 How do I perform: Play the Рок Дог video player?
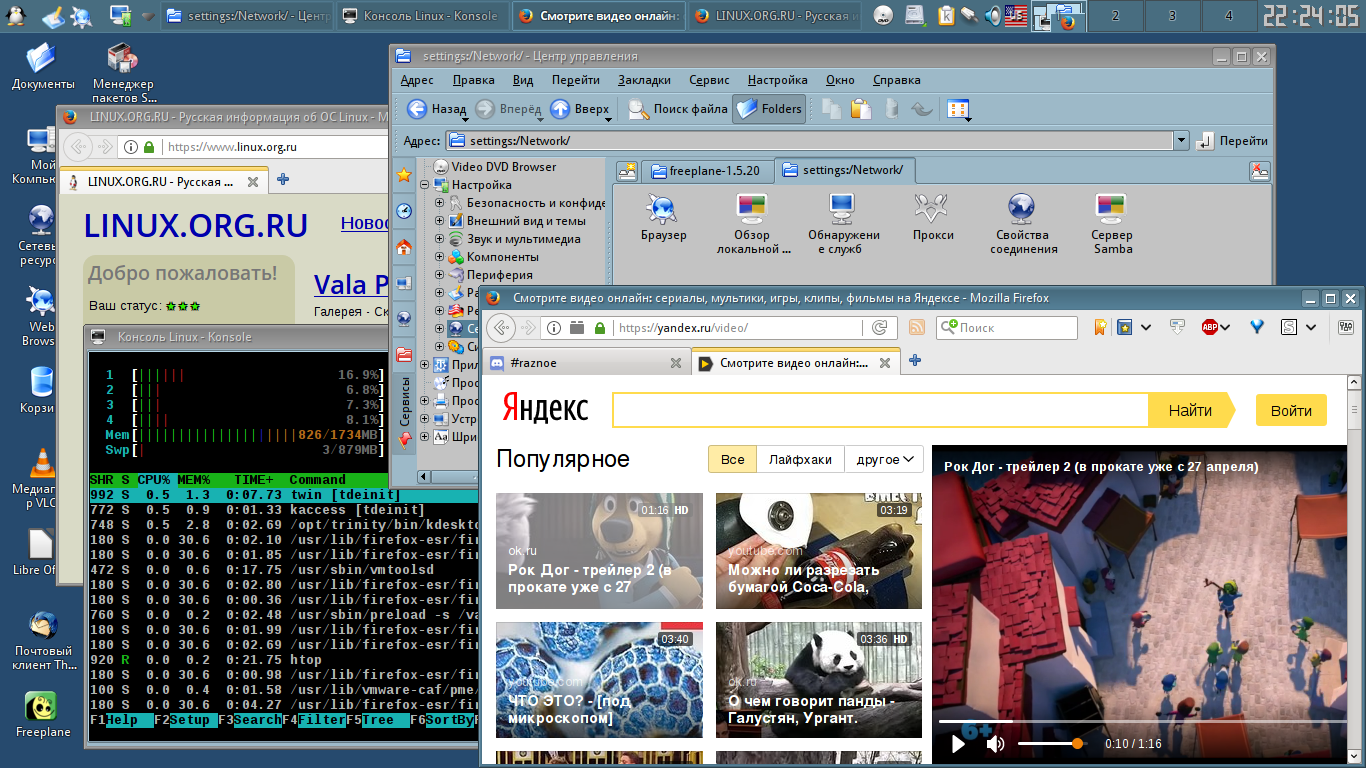click(x=958, y=743)
